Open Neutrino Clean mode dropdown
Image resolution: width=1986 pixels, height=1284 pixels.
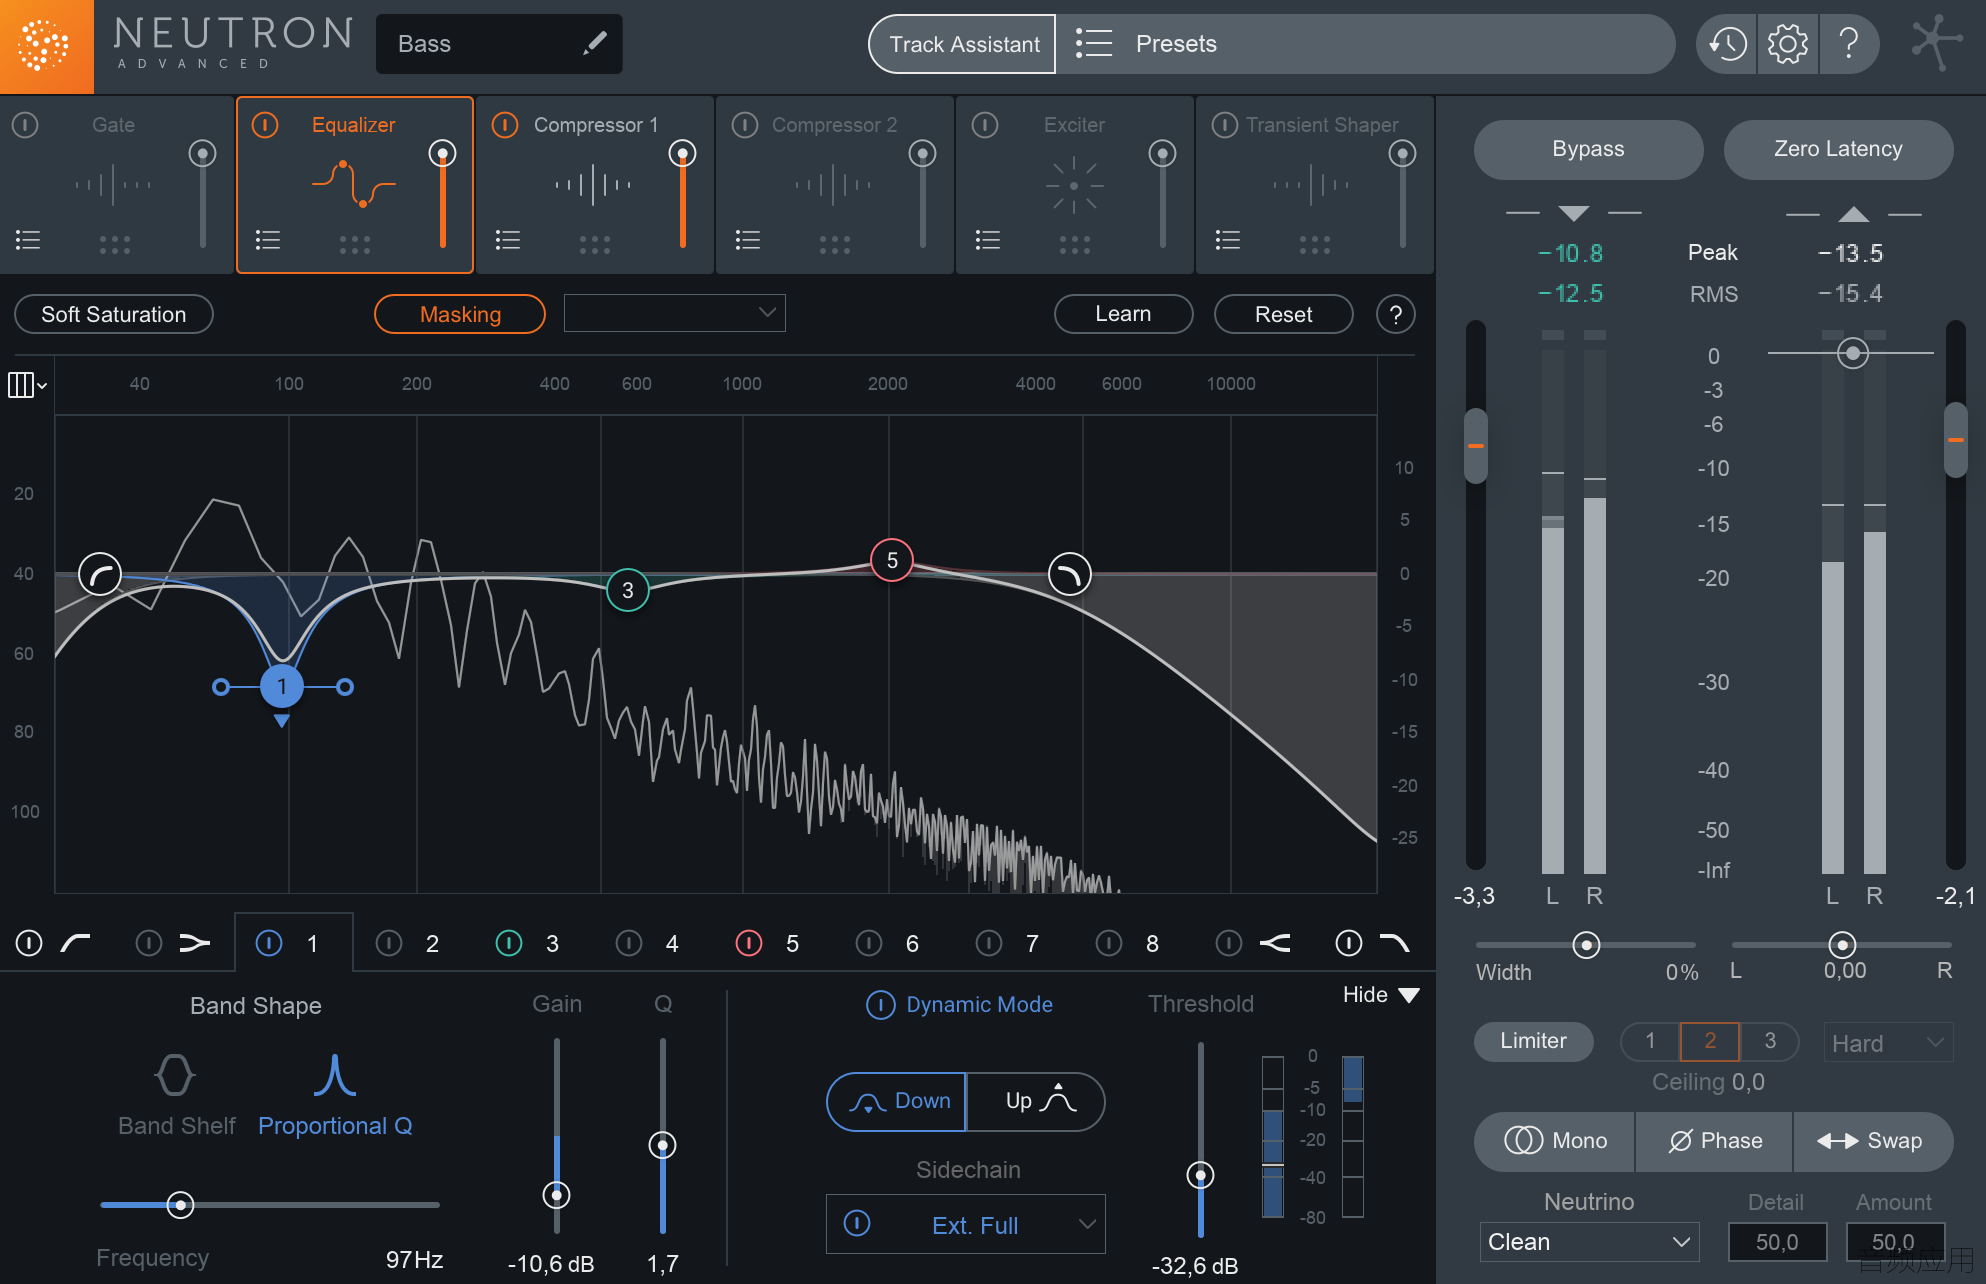pyautogui.click(x=1589, y=1242)
